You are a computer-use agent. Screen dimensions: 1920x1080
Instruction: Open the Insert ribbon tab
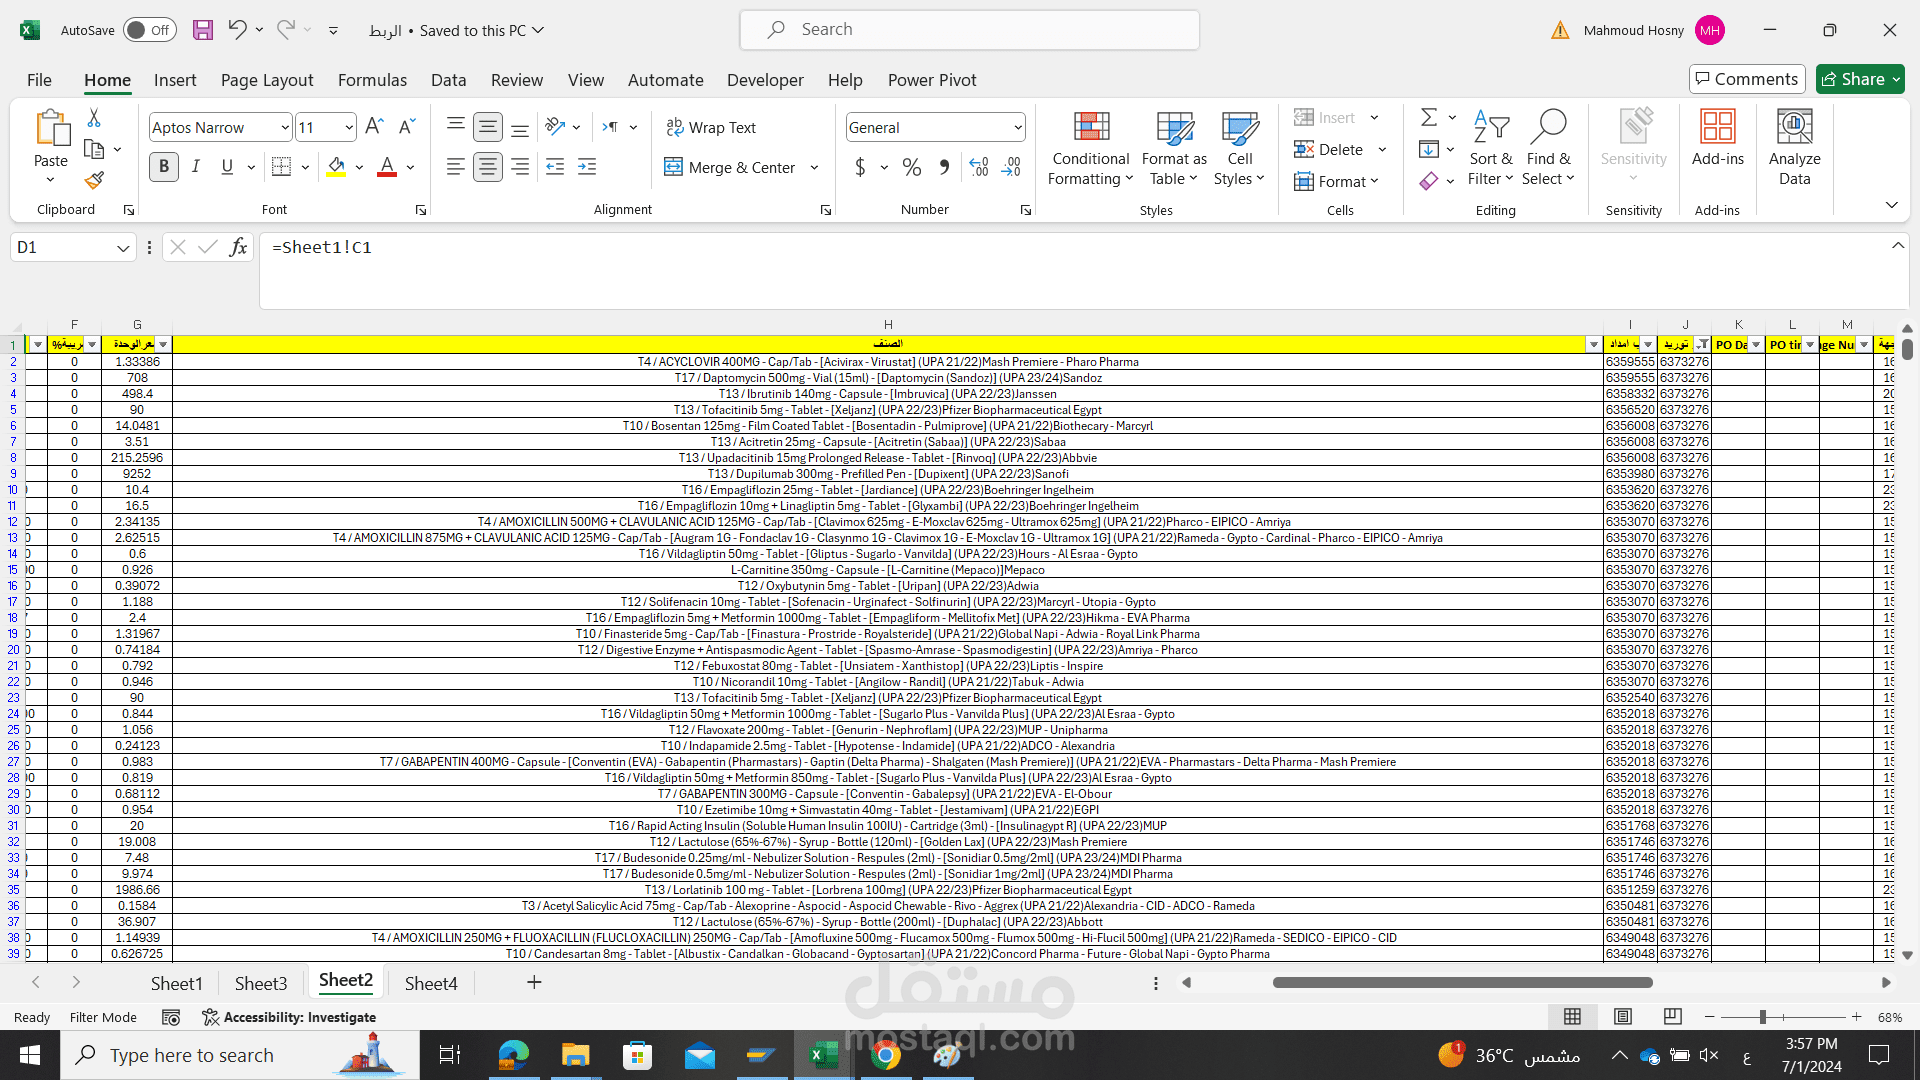pyautogui.click(x=175, y=80)
